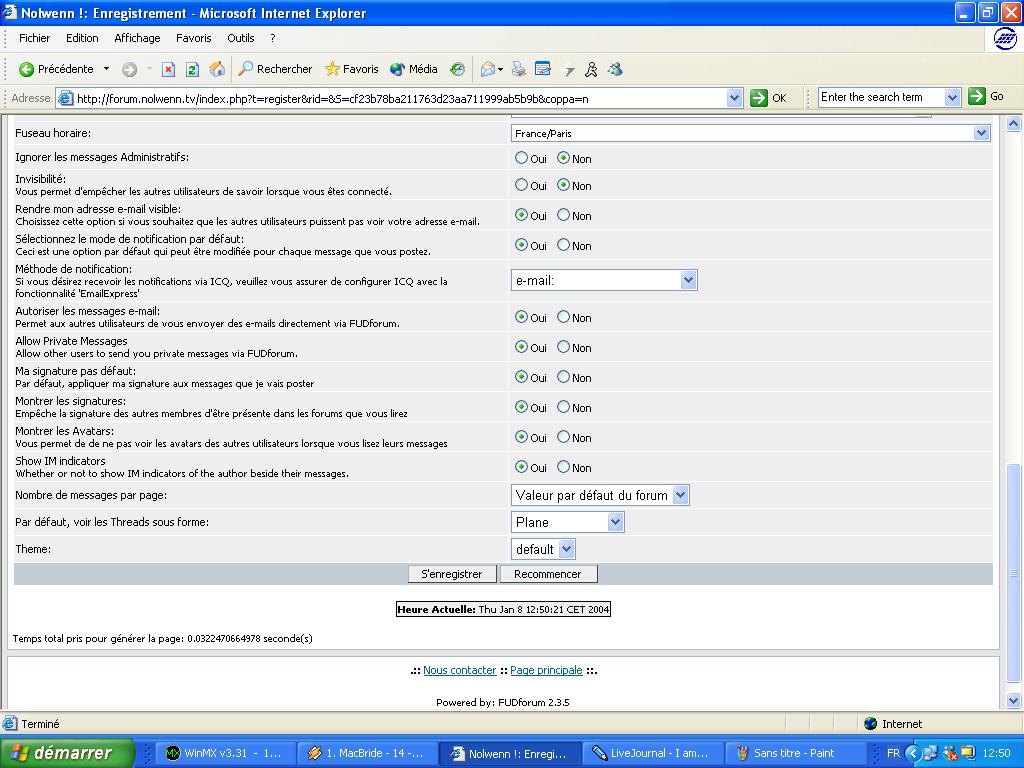1024x768 pixels.
Task: Expand the Méthode de notification dropdown
Action: (x=688, y=281)
